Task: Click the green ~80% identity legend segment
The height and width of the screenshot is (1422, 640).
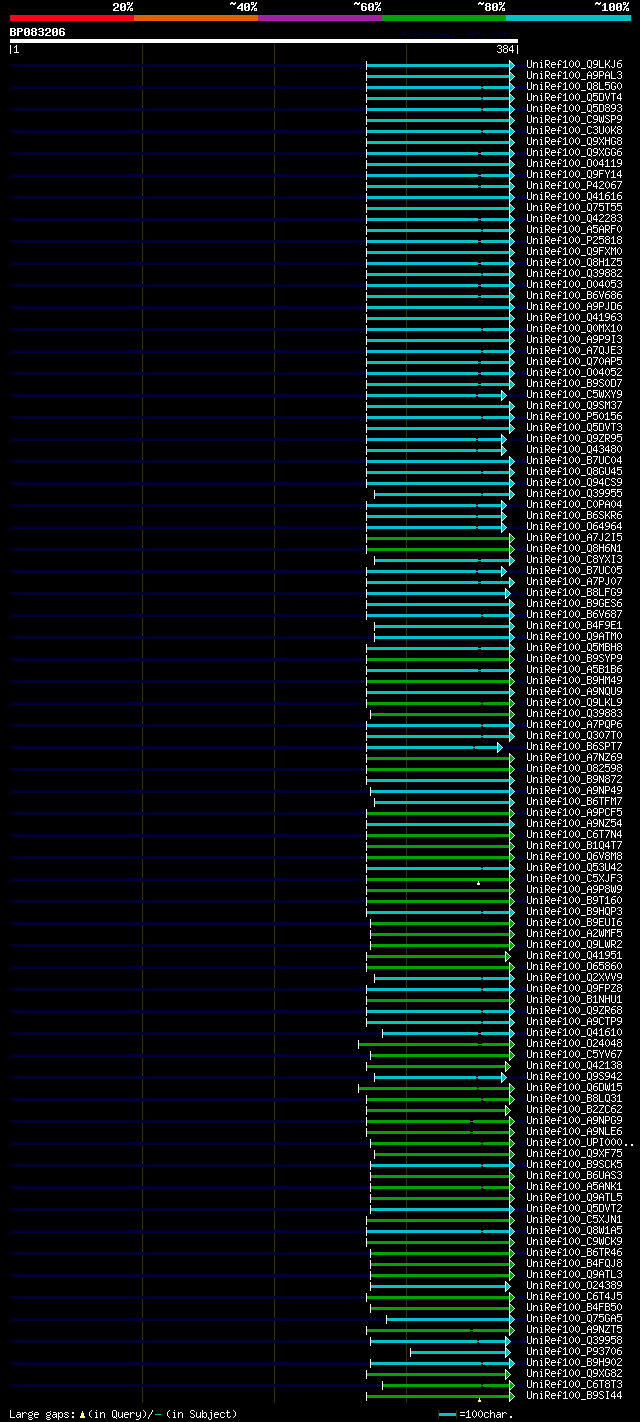Action: 444,17
